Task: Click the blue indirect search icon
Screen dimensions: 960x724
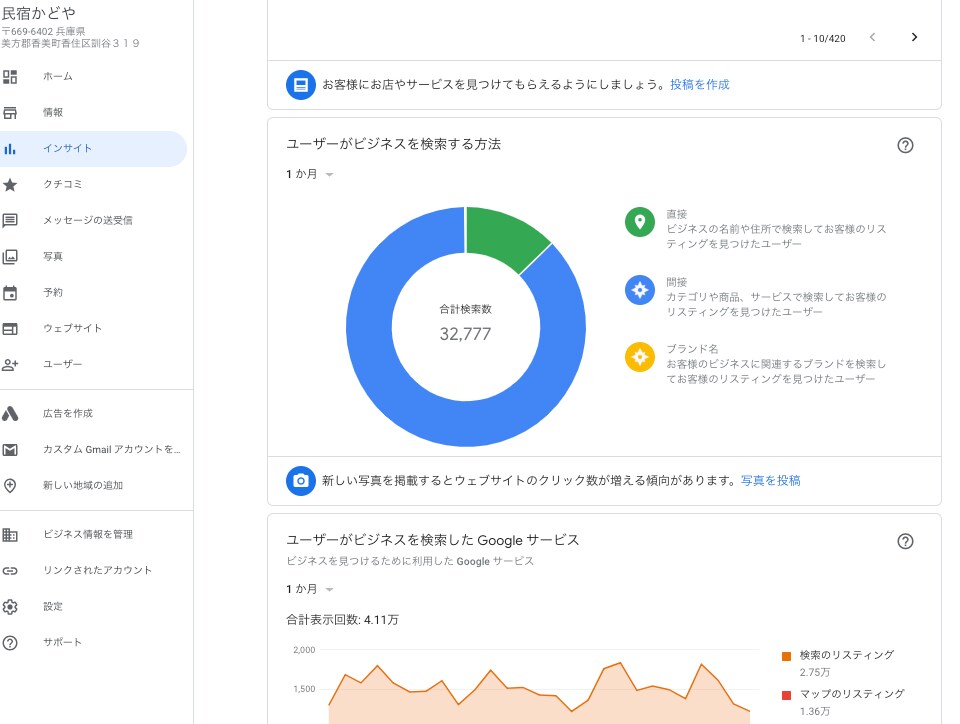Action: (x=640, y=289)
